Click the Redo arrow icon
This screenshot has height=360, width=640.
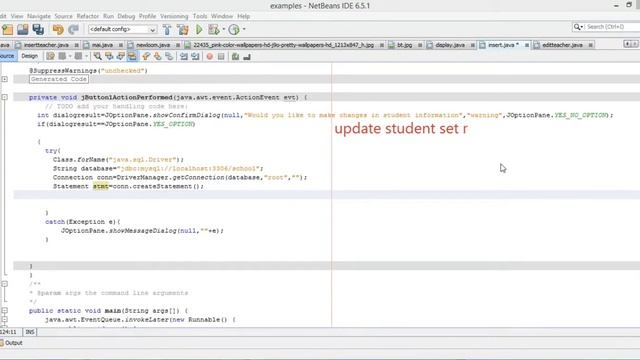pyautogui.click(x=73, y=29)
